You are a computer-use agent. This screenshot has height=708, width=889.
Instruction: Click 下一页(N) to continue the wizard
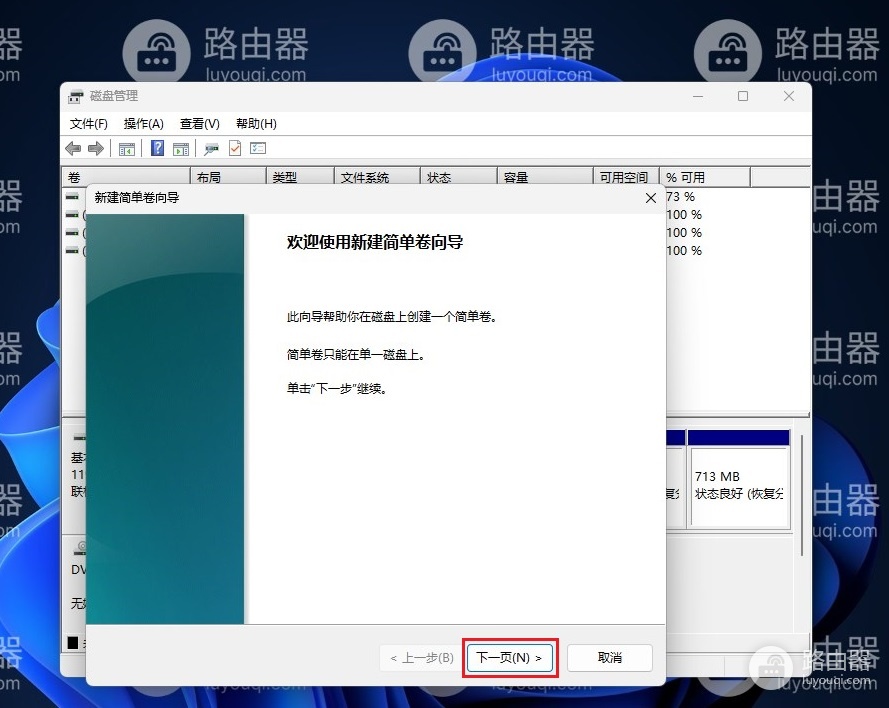510,658
